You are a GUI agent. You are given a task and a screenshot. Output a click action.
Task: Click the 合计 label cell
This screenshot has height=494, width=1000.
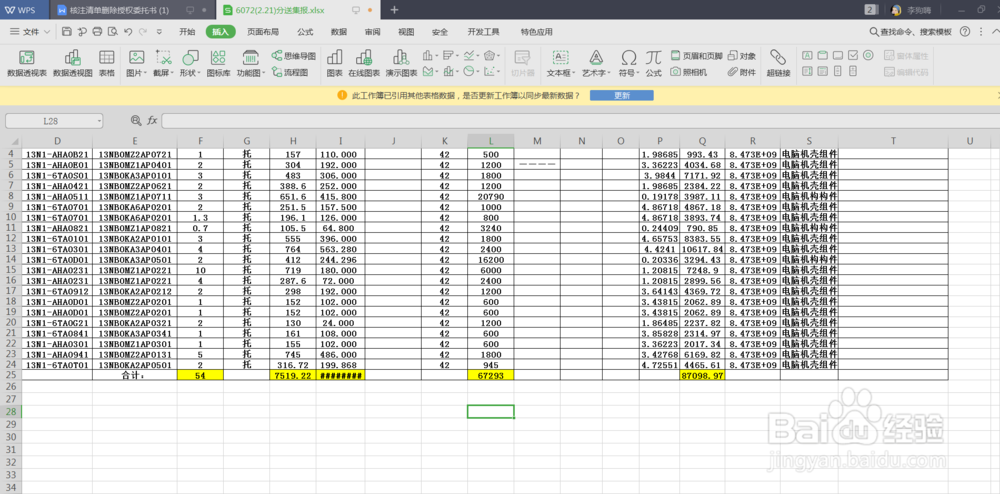click(x=135, y=376)
